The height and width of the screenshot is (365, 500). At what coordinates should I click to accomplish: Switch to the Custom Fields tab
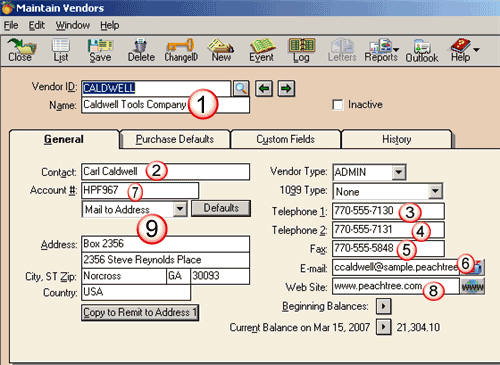click(x=286, y=139)
